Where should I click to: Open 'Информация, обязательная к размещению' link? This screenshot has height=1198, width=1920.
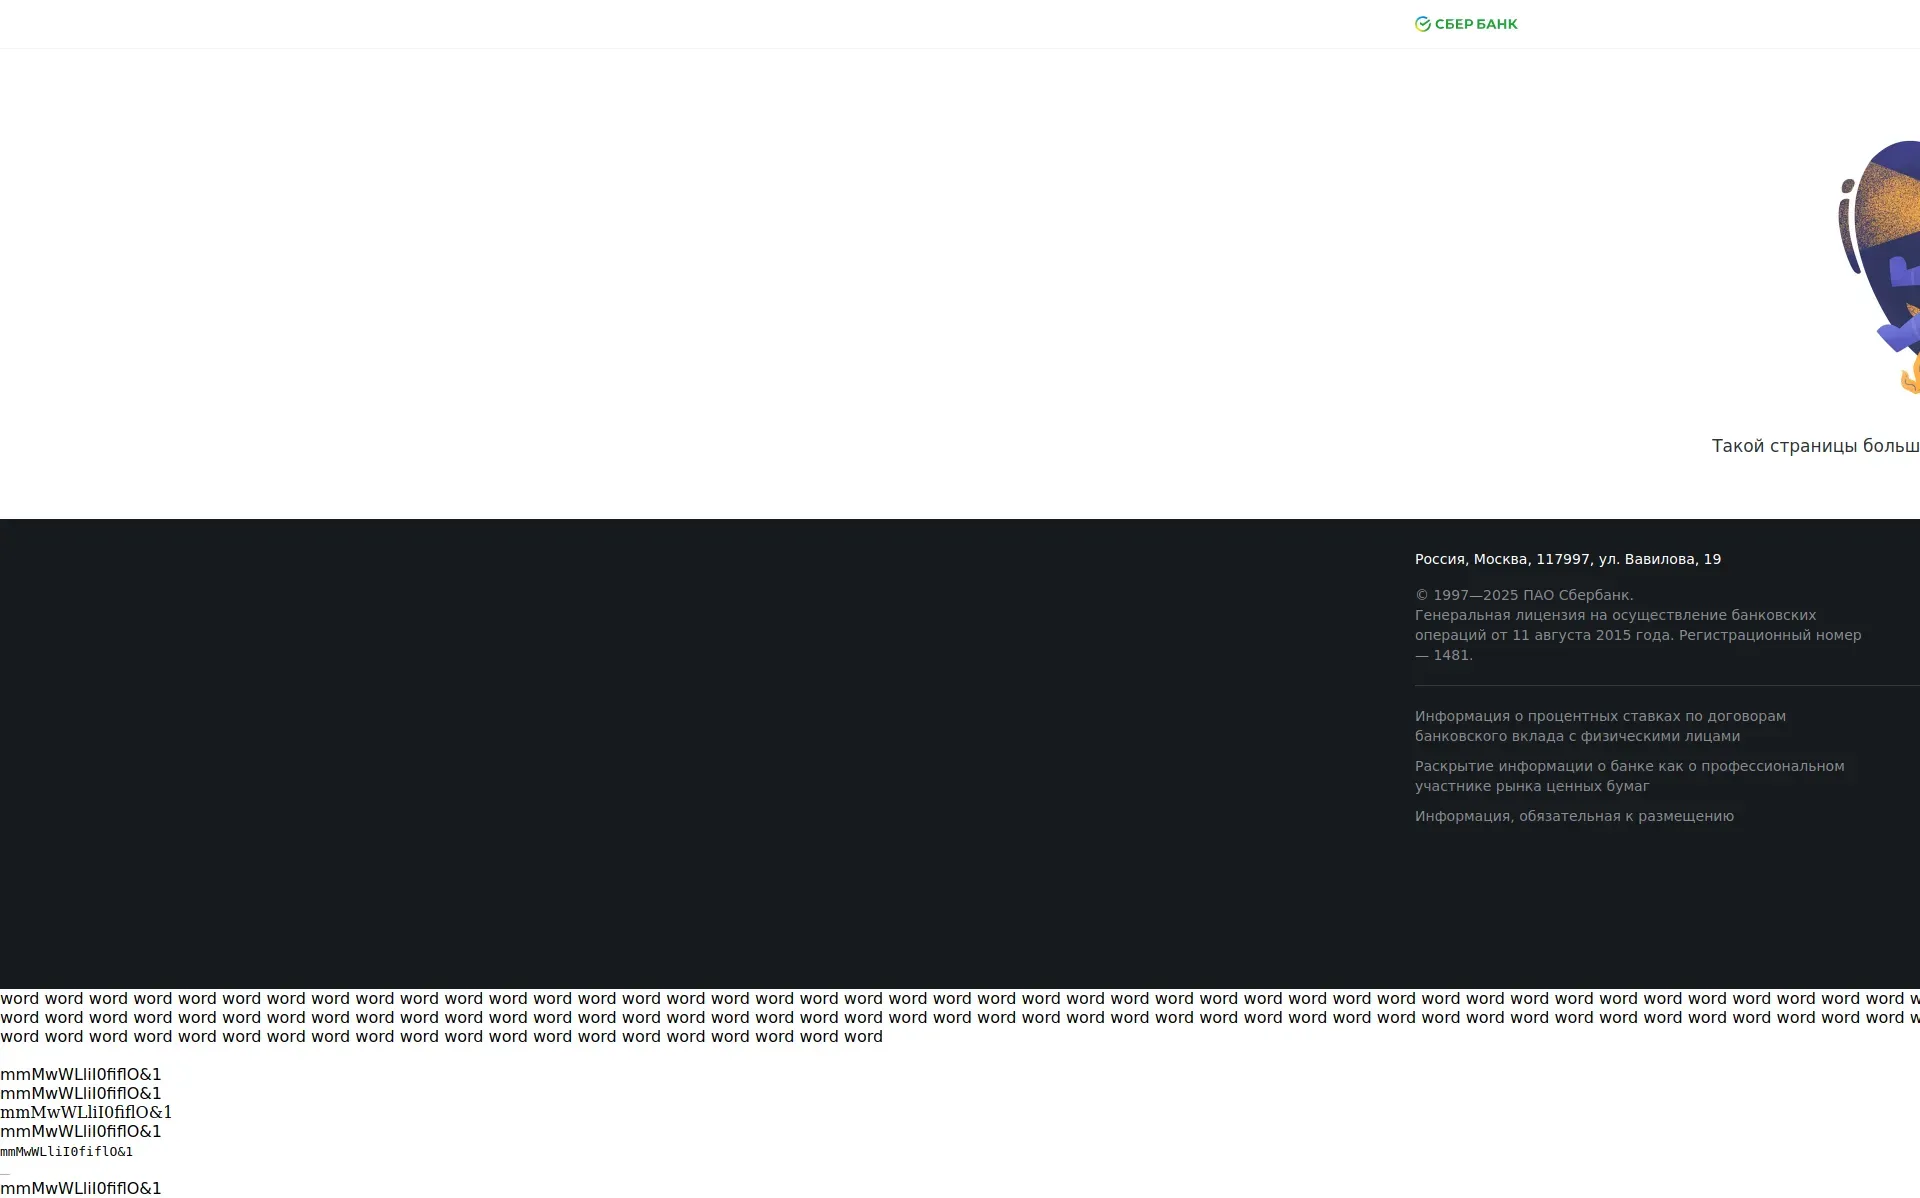pos(1573,816)
